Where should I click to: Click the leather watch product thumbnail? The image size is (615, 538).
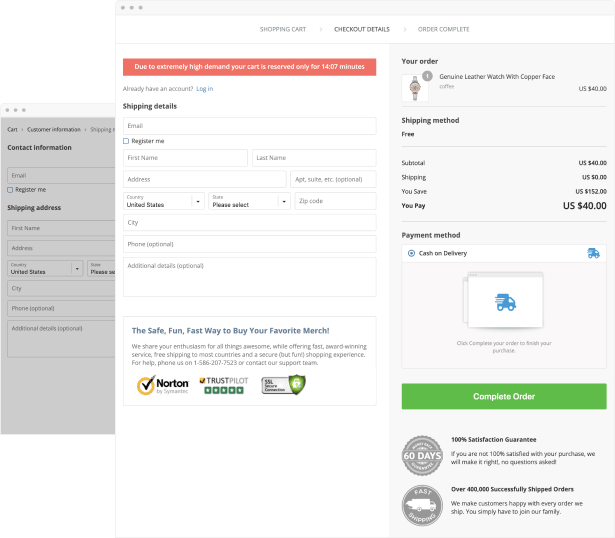415,87
